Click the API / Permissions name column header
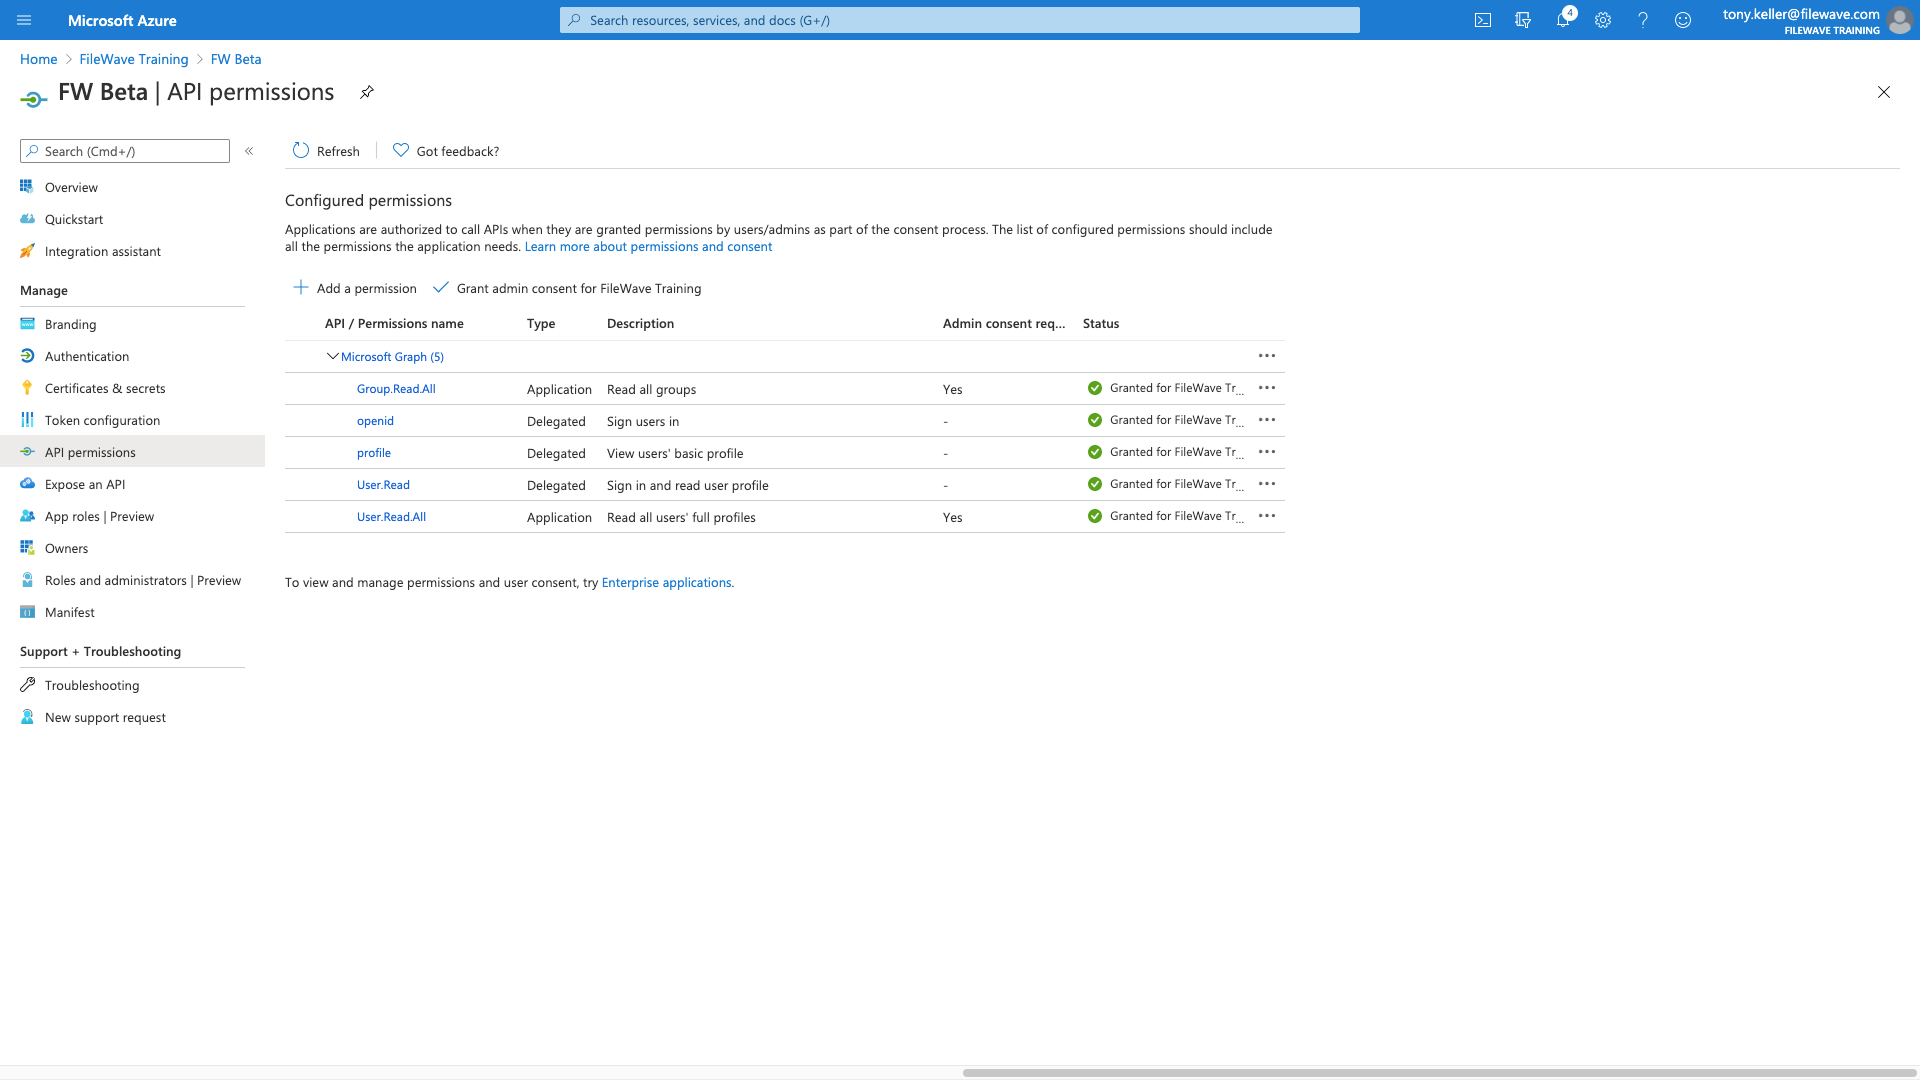Screen dimensions: 1920x1080 394,324
